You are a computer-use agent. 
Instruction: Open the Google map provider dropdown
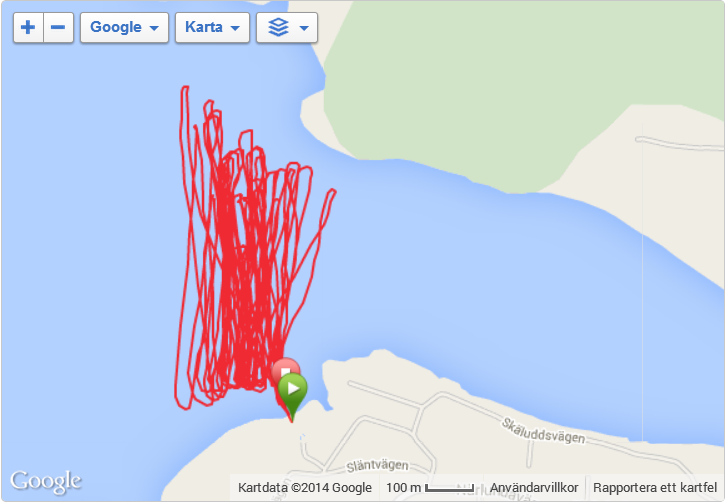click(x=124, y=27)
